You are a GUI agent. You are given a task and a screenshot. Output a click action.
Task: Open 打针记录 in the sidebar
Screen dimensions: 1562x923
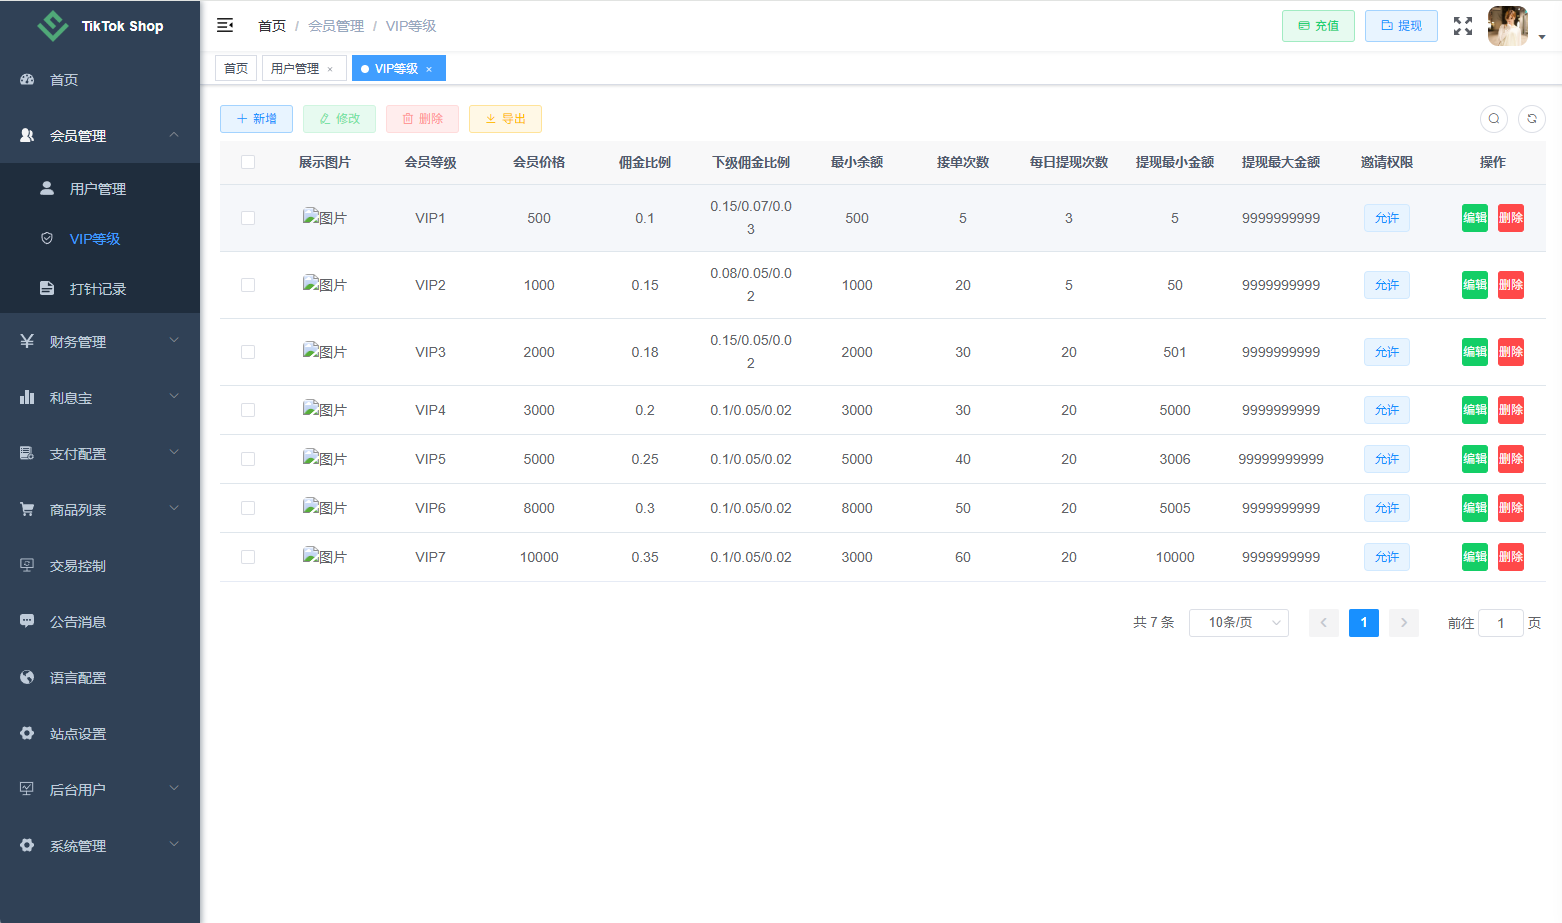[100, 289]
